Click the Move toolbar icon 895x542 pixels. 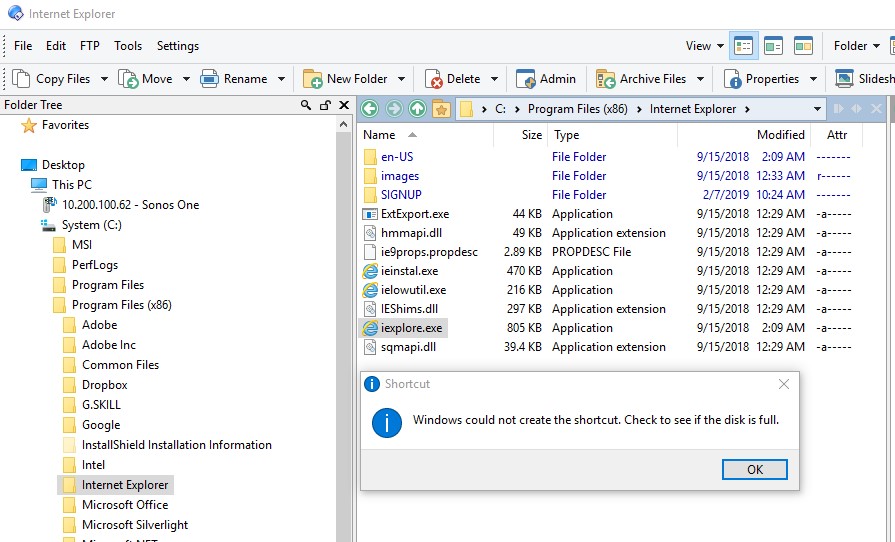click(128, 79)
